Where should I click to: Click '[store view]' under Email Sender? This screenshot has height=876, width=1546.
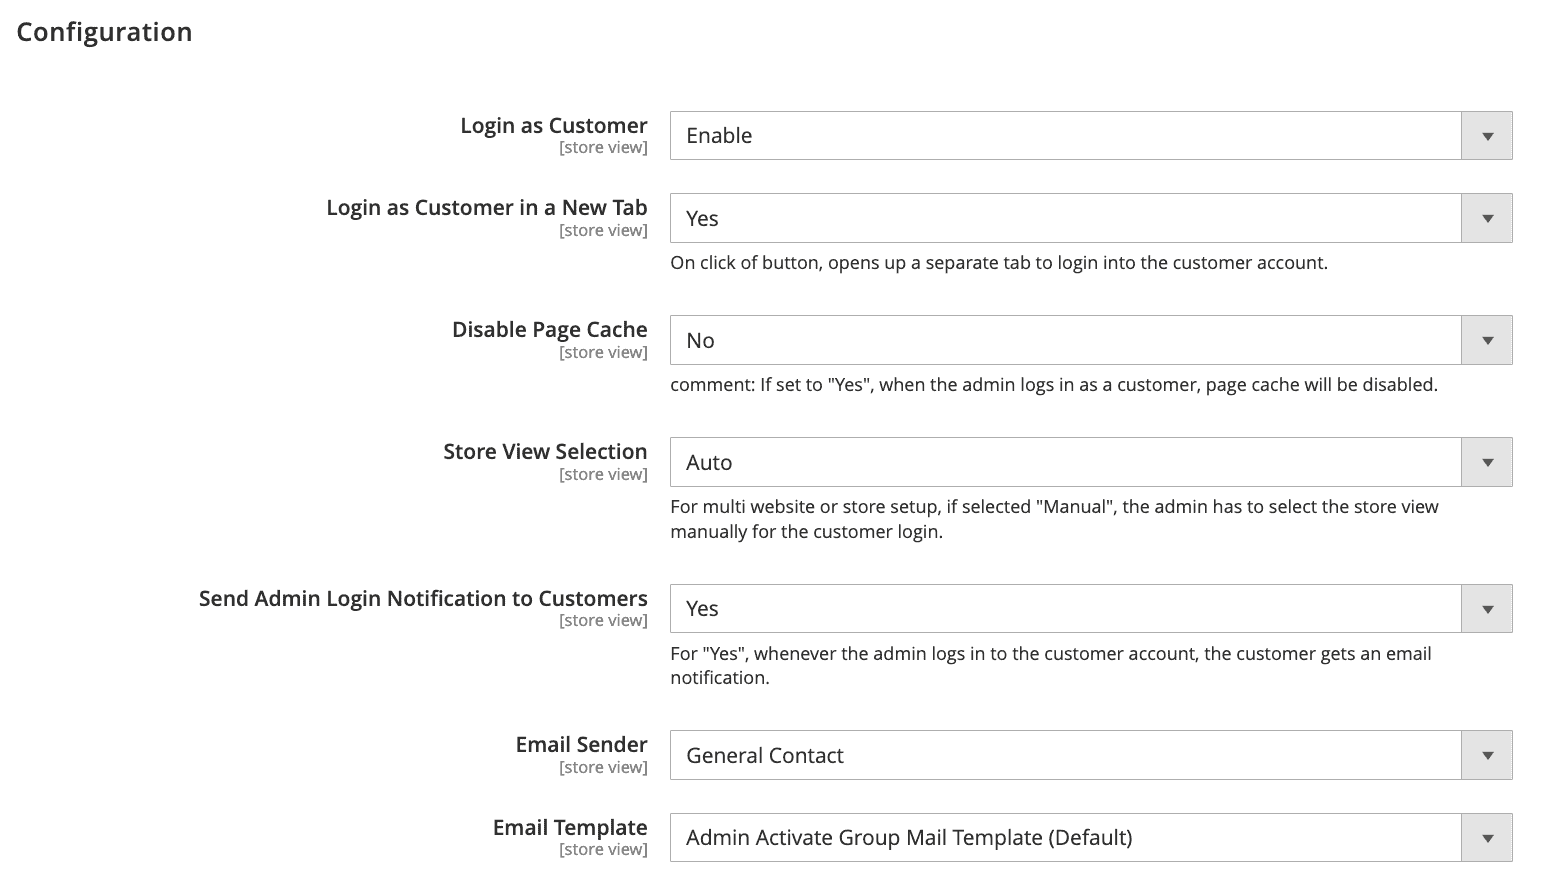tap(603, 768)
